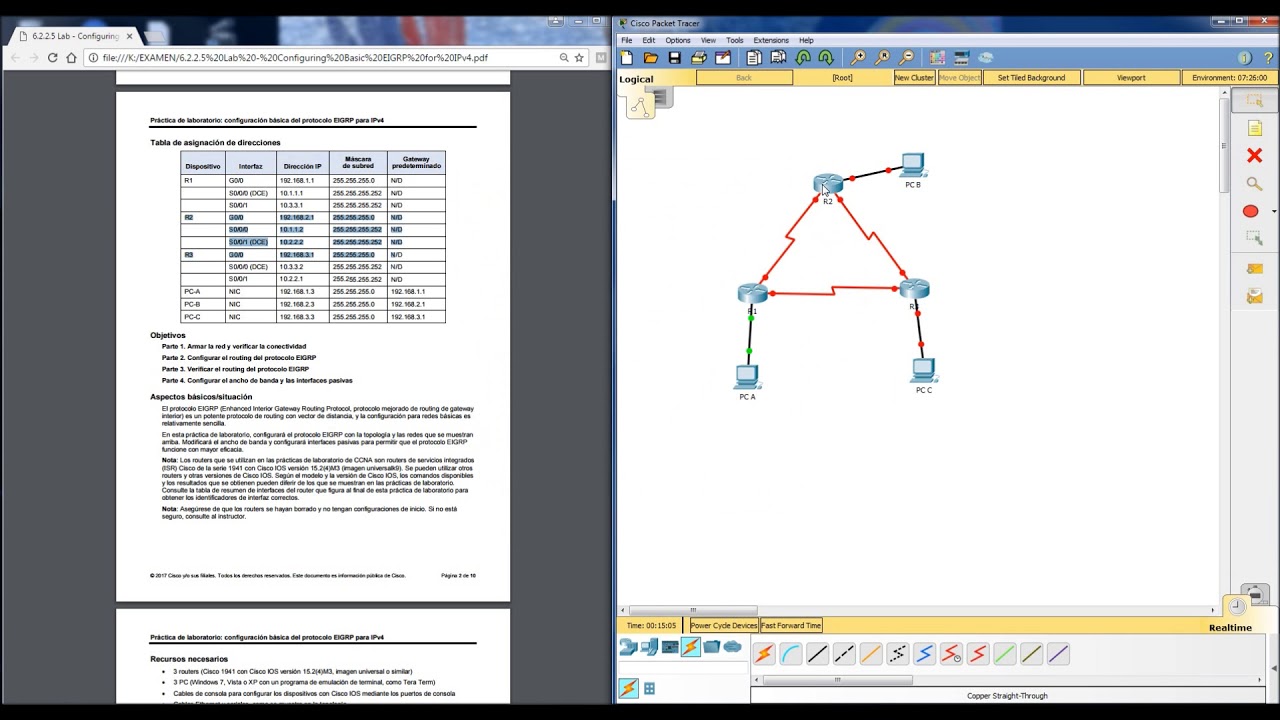Bookmark the page with the star icon

(x=579, y=58)
